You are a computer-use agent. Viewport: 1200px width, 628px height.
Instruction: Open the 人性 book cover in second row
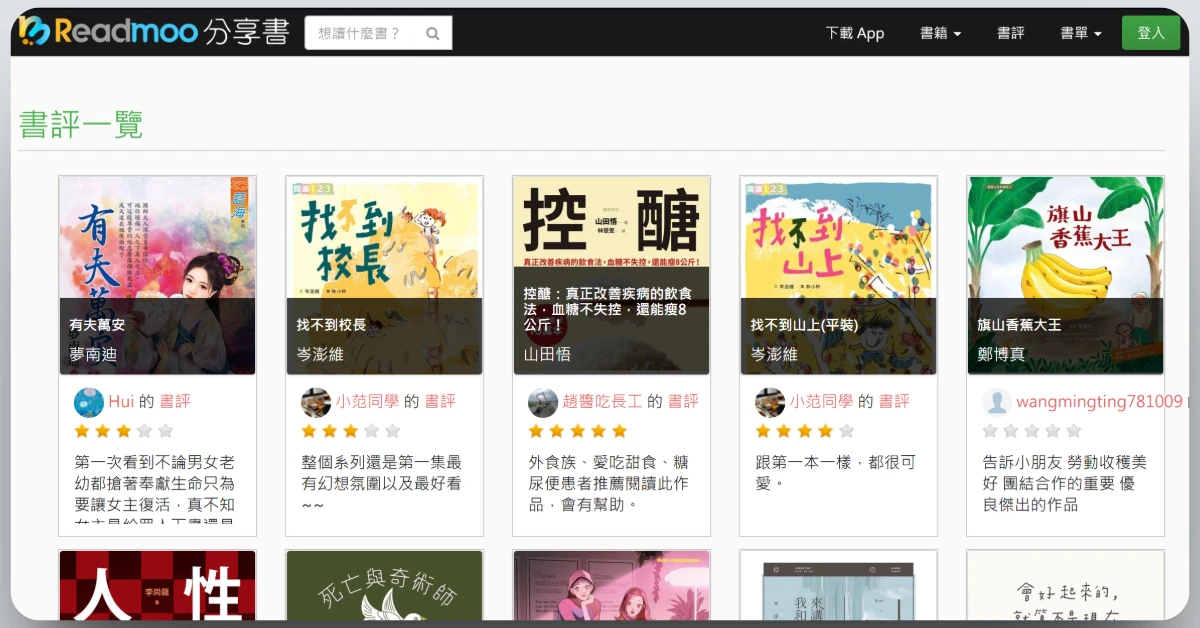click(x=157, y=585)
